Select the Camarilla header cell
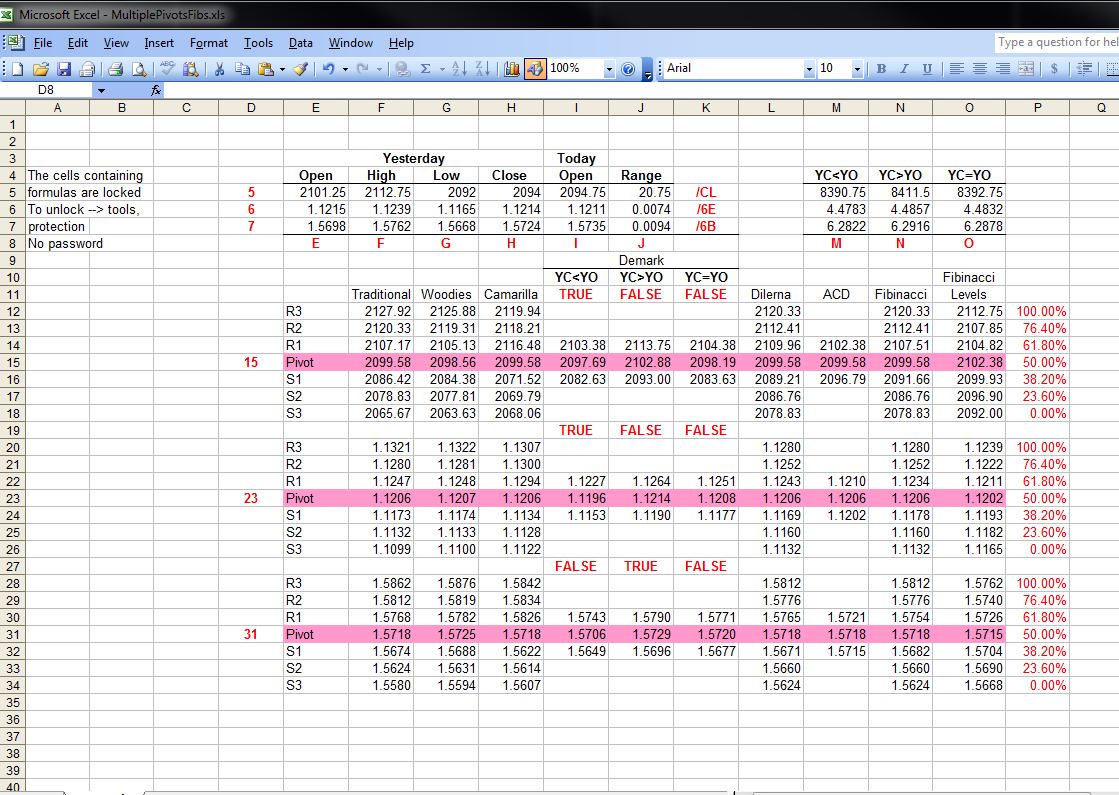The height and width of the screenshot is (795, 1119). click(510, 295)
